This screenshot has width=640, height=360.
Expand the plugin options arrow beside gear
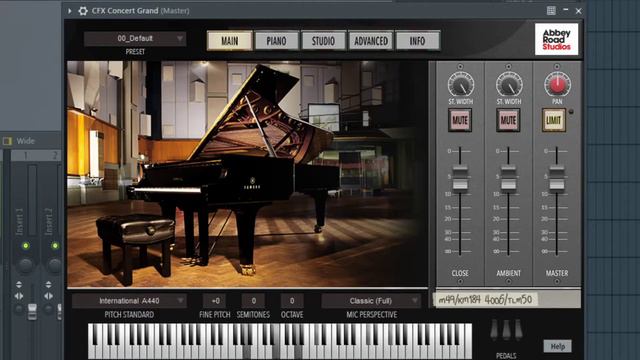[x=70, y=11]
